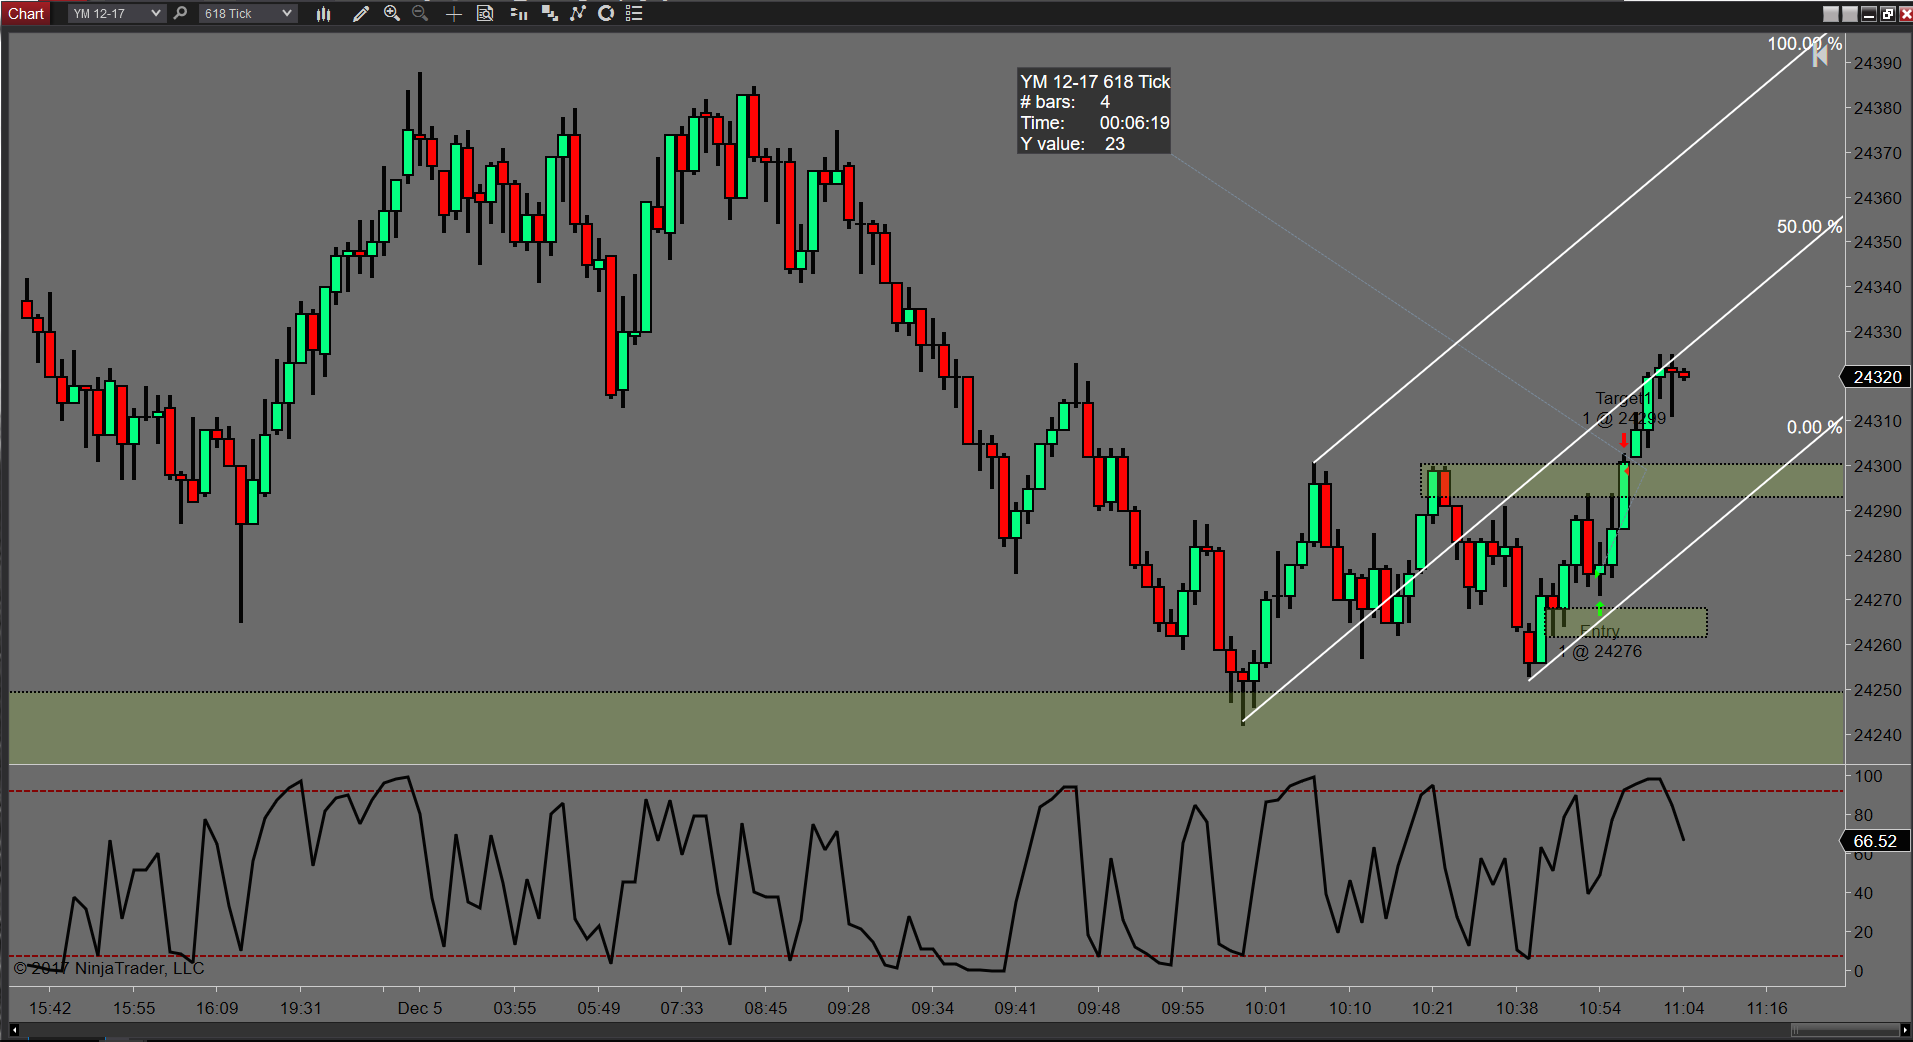1913x1042 pixels.
Task: Open the Strategies icon
Action: (x=605, y=13)
